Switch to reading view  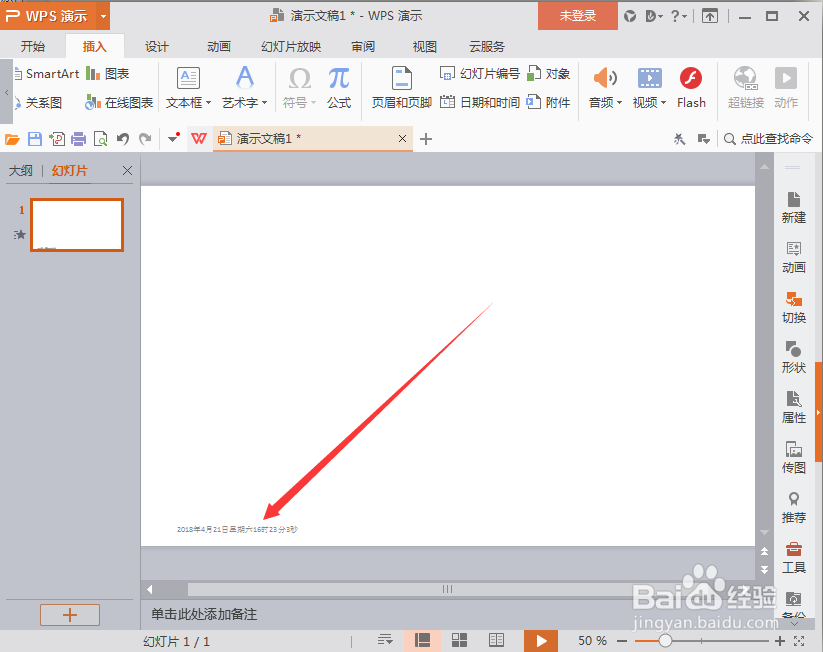(x=496, y=640)
